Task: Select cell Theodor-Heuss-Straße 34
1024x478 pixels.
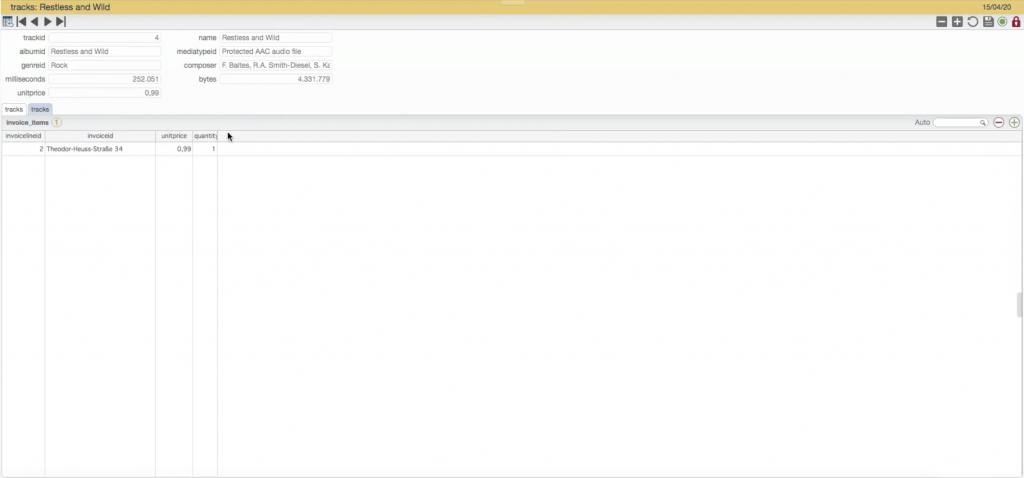Action: pyautogui.click(x=100, y=149)
